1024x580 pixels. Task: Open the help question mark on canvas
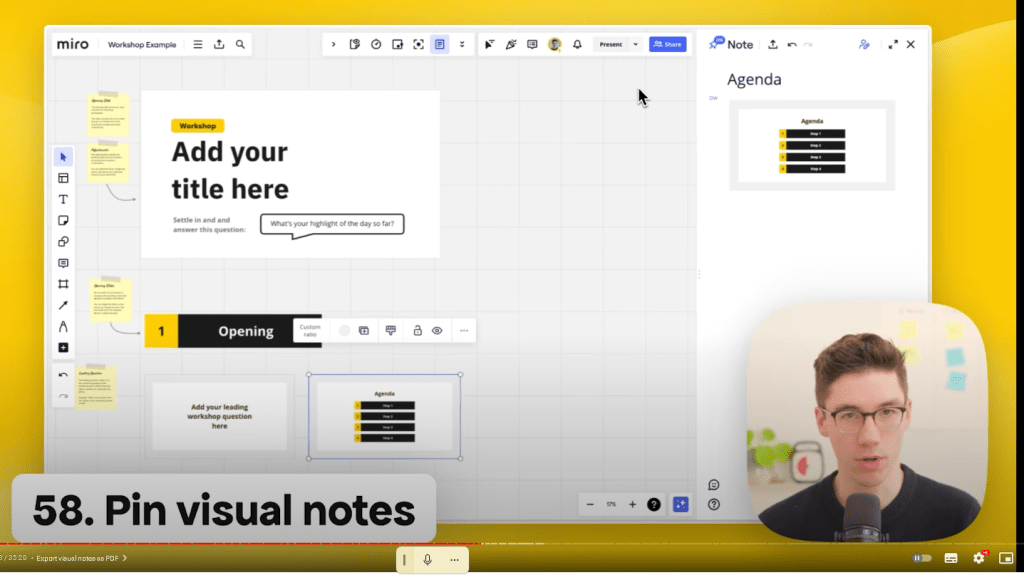654,504
